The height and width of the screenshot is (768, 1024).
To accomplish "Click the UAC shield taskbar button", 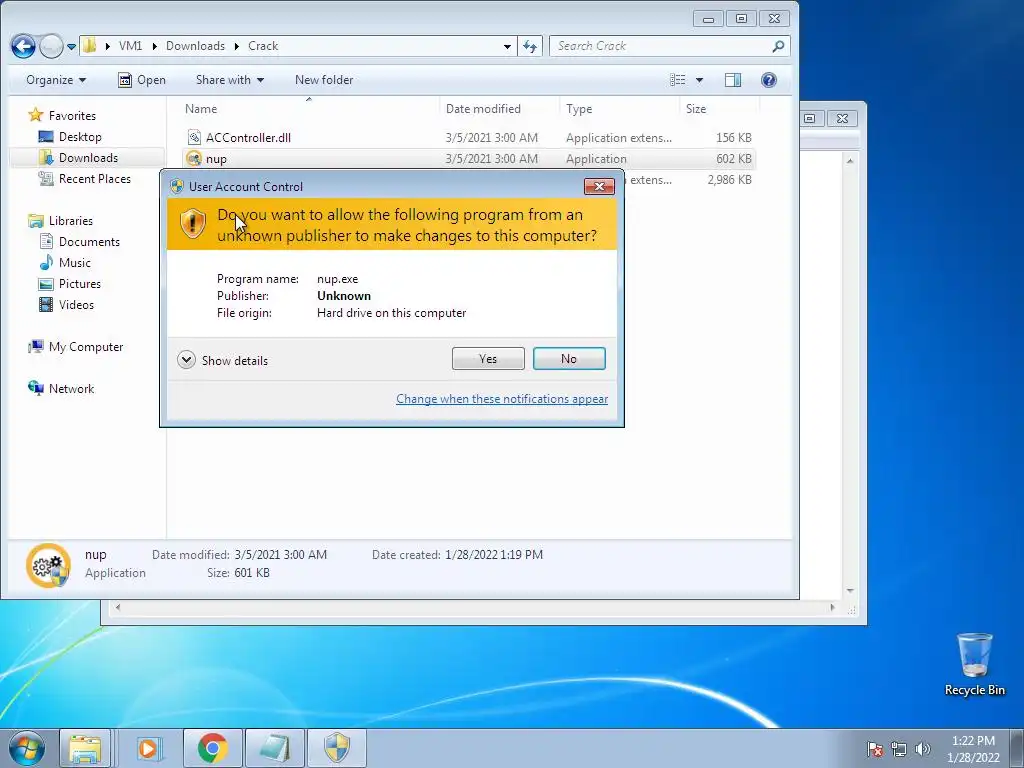I will (x=337, y=748).
